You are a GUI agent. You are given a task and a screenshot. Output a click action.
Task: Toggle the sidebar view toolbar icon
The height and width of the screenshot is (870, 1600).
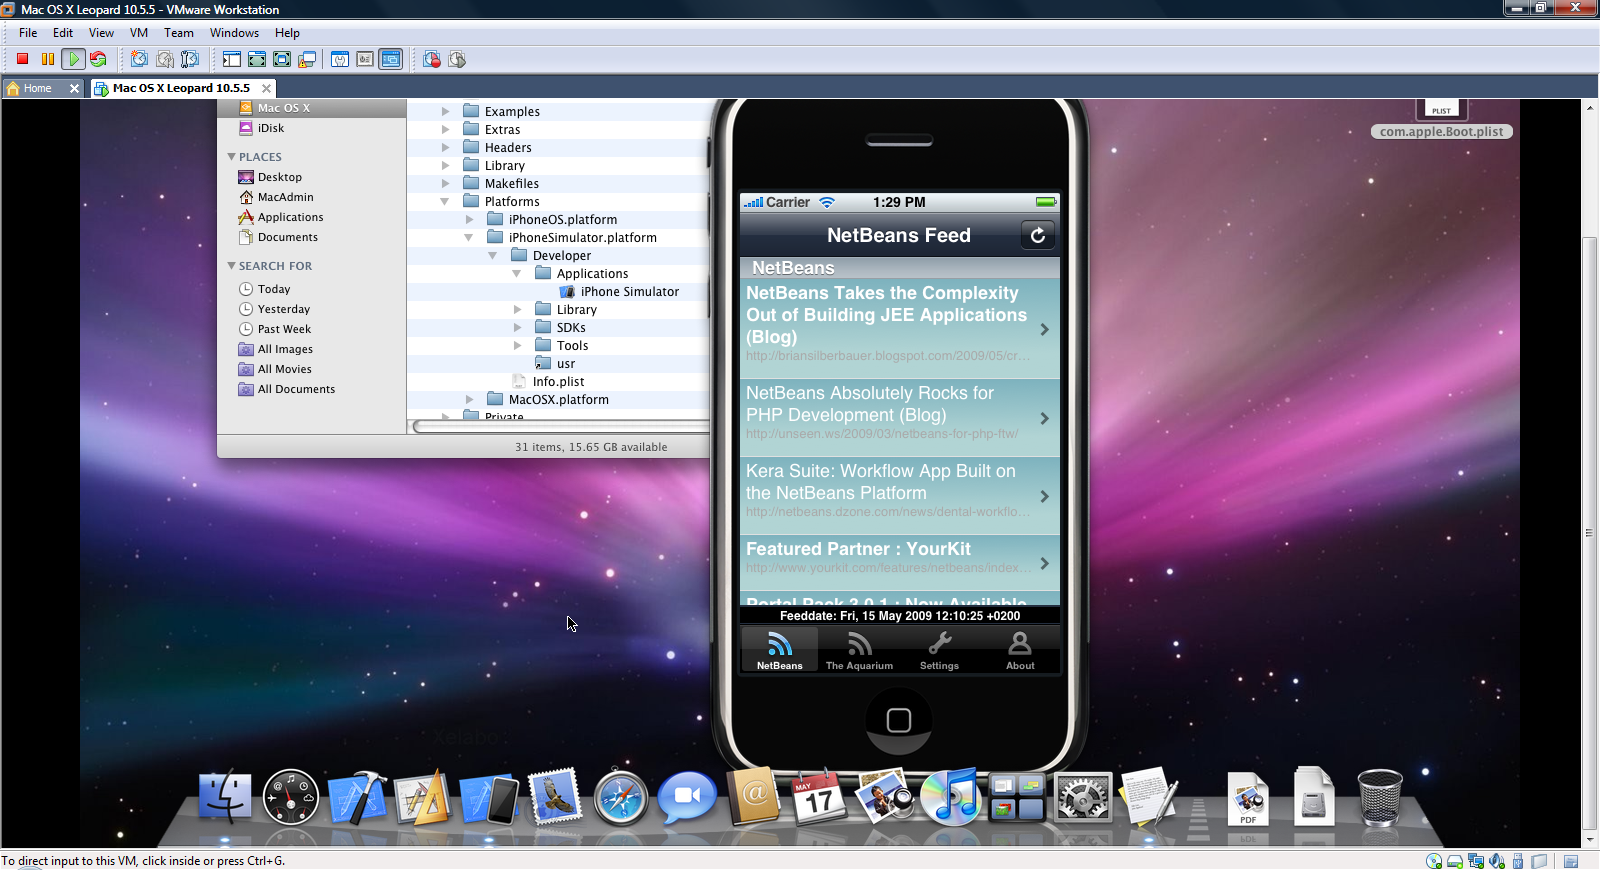(231, 59)
